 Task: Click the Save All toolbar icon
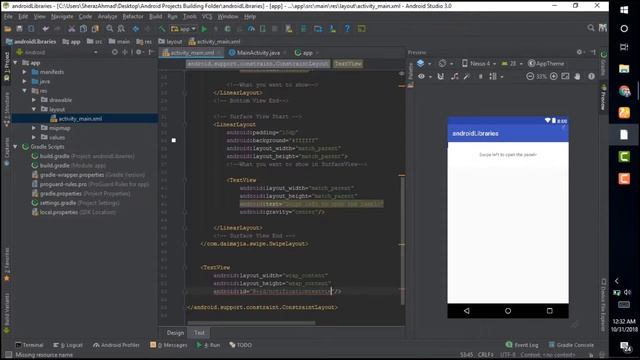pyautogui.click(x=19, y=29)
